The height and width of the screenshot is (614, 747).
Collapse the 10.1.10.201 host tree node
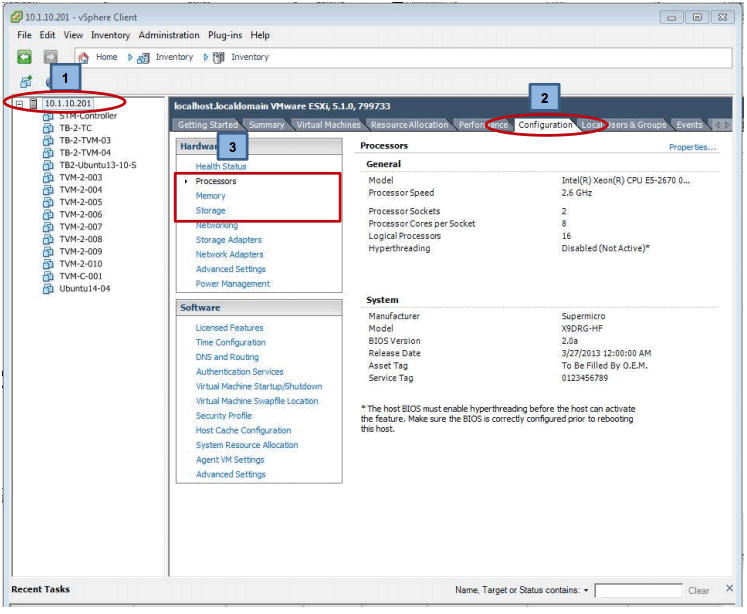point(19,104)
